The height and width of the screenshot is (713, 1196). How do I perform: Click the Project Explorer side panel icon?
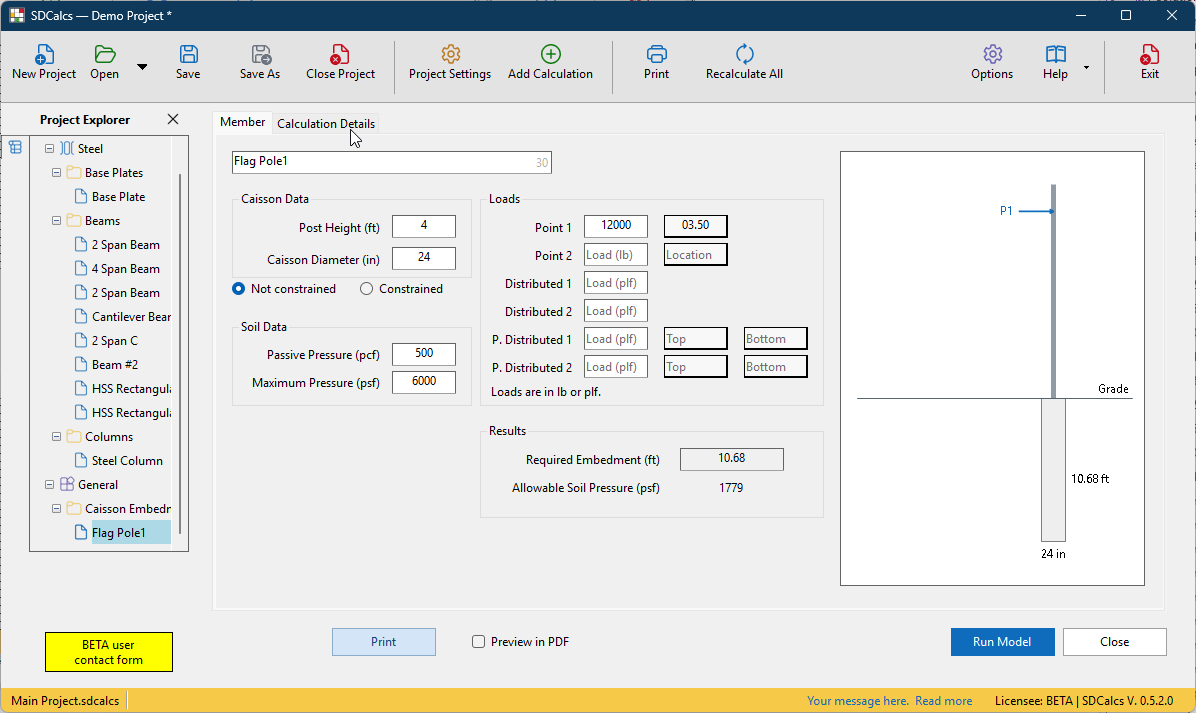15,147
